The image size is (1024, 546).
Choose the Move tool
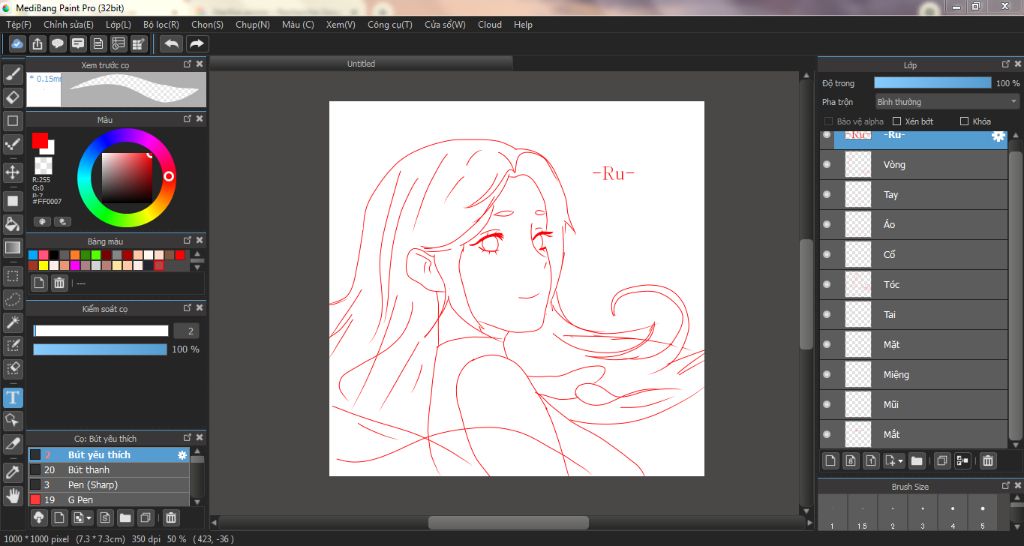coord(13,172)
